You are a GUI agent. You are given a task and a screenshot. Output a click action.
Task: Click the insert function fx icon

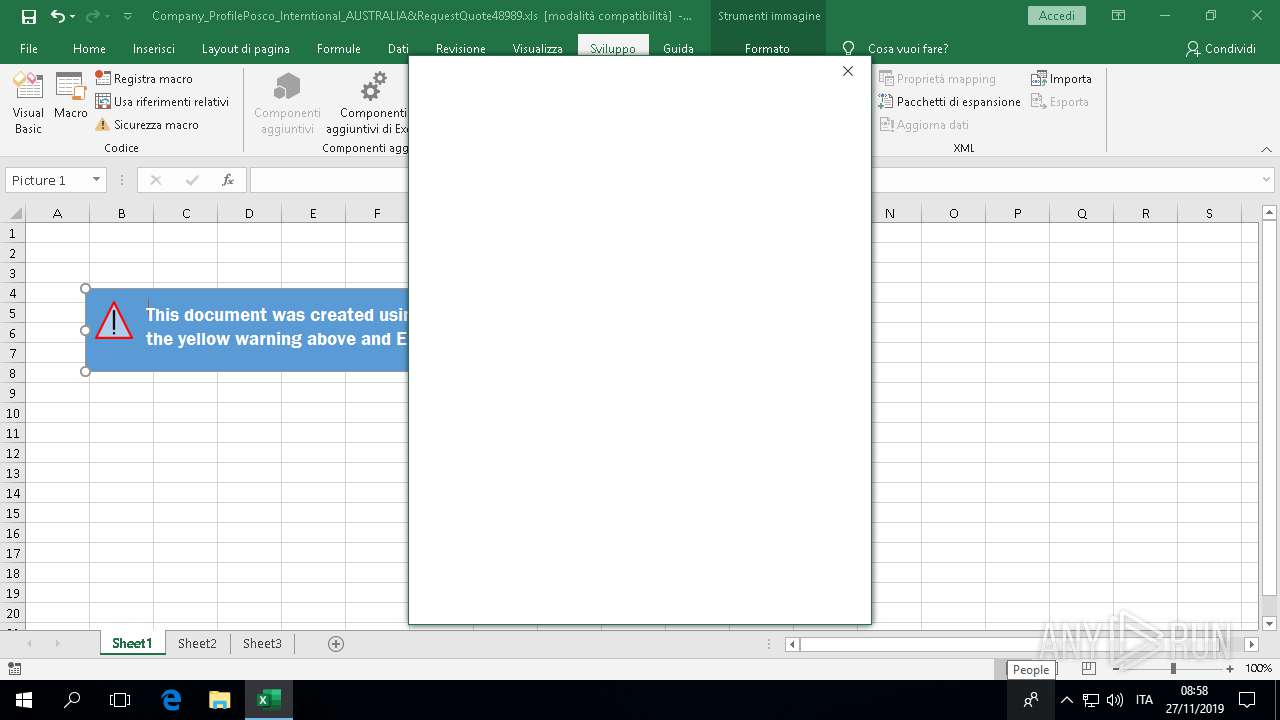click(228, 180)
